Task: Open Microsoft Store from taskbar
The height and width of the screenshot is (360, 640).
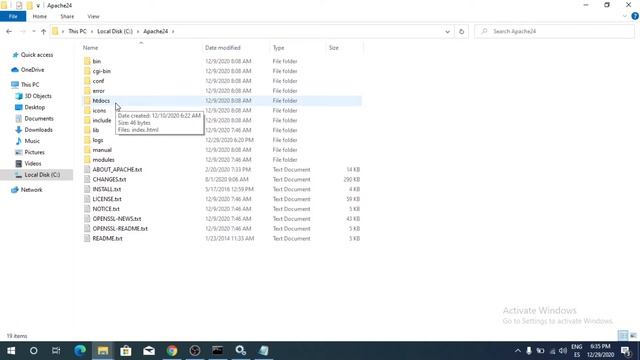Action: (126, 351)
